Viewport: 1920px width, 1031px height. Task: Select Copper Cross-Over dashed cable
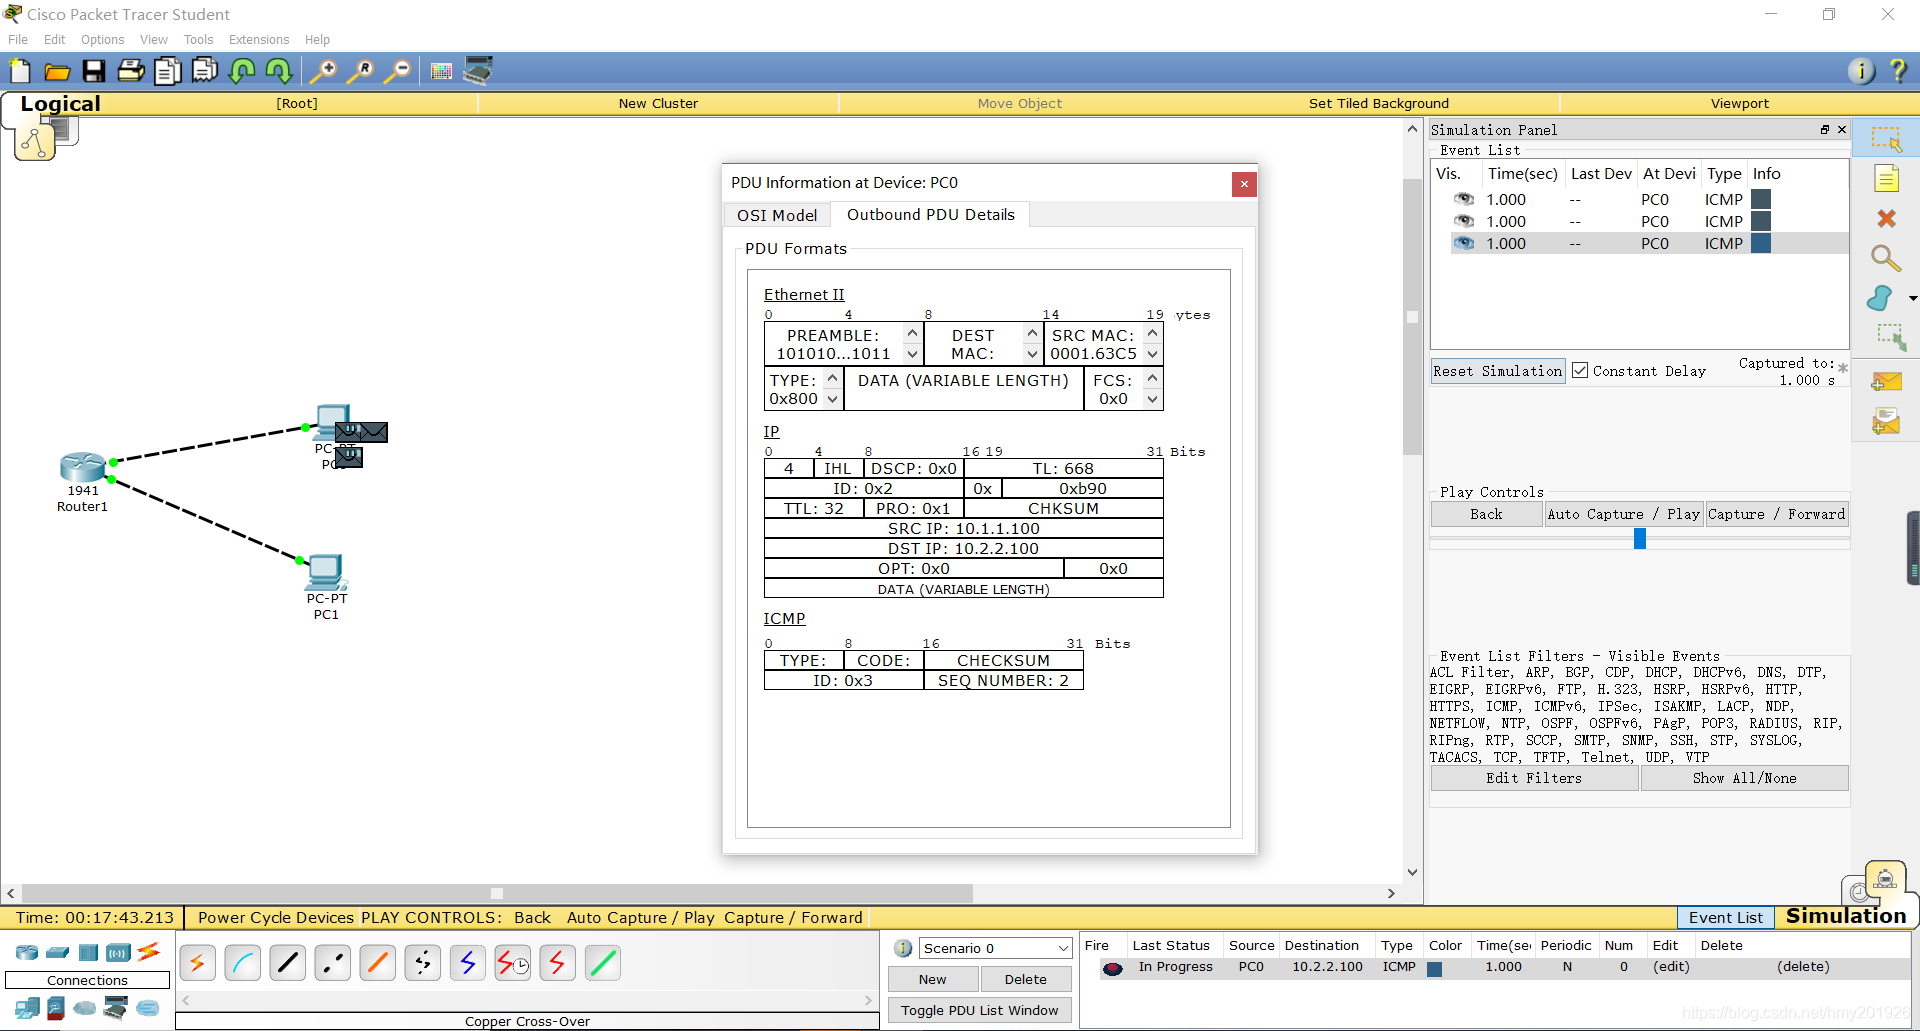(x=333, y=963)
